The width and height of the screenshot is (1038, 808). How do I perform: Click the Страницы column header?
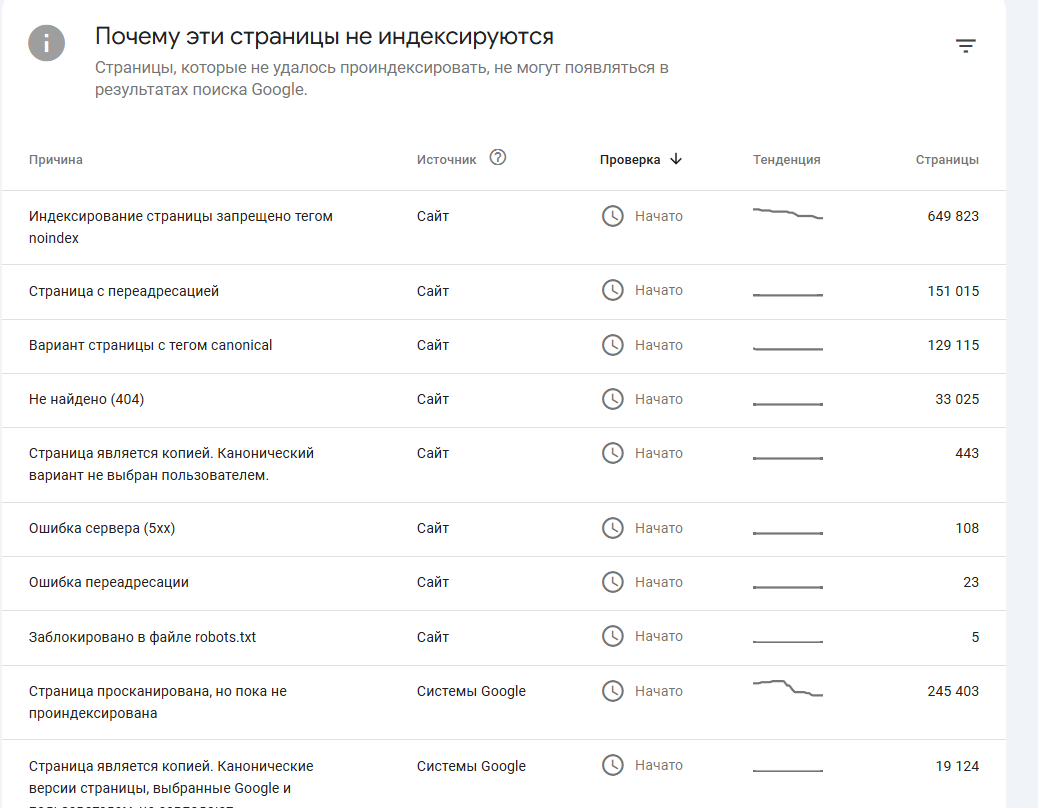coord(947,160)
